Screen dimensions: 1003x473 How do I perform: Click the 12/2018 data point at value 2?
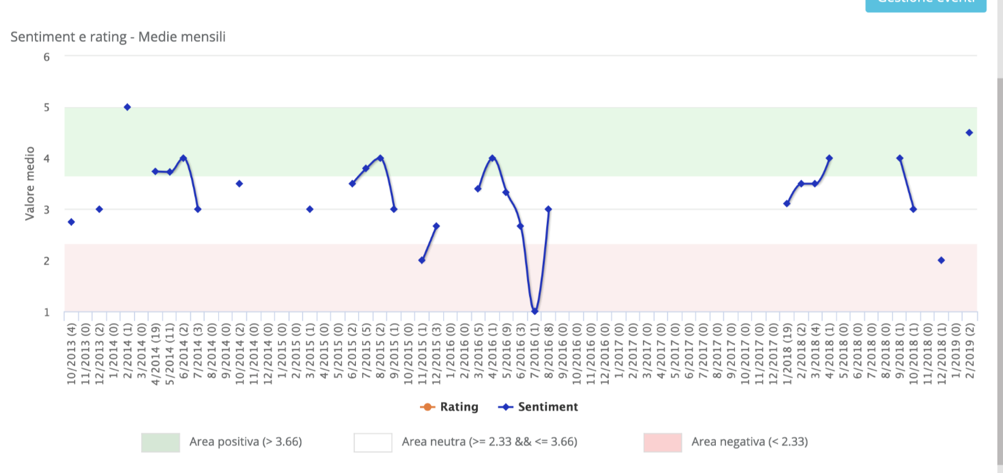pyautogui.click(x=941, y=260)
